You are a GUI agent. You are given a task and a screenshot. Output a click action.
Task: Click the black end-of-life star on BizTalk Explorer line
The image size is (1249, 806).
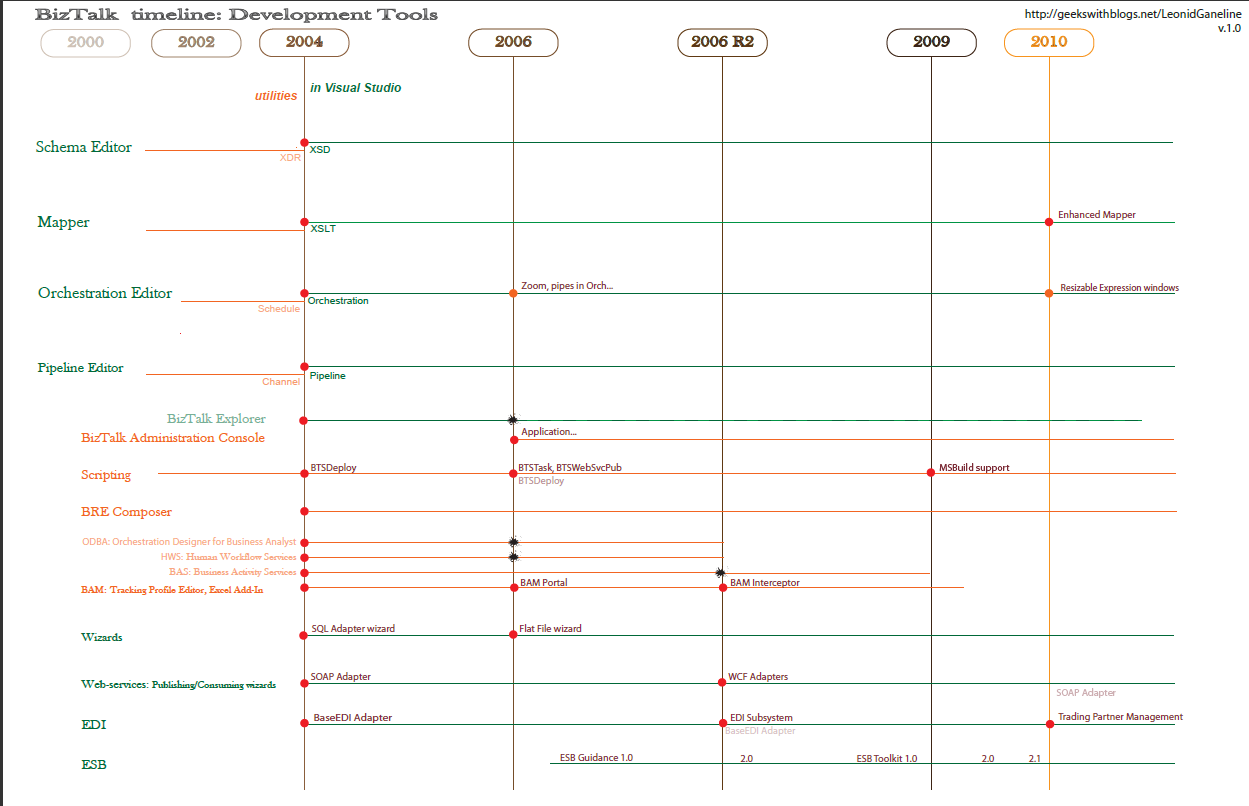click(513, 420)
